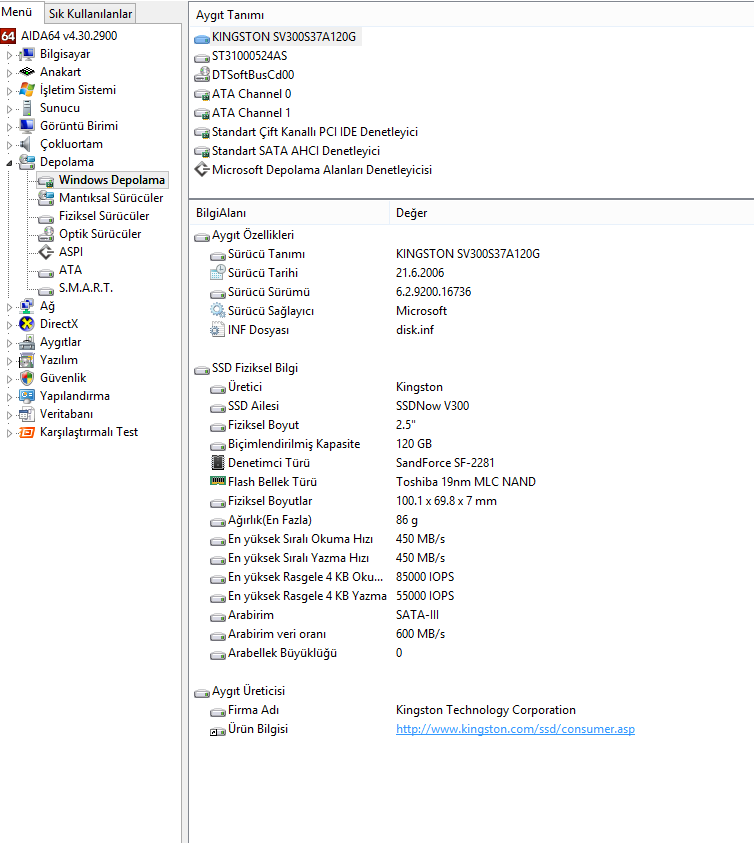Collapse the Depolama tree node

pos(9,163)
